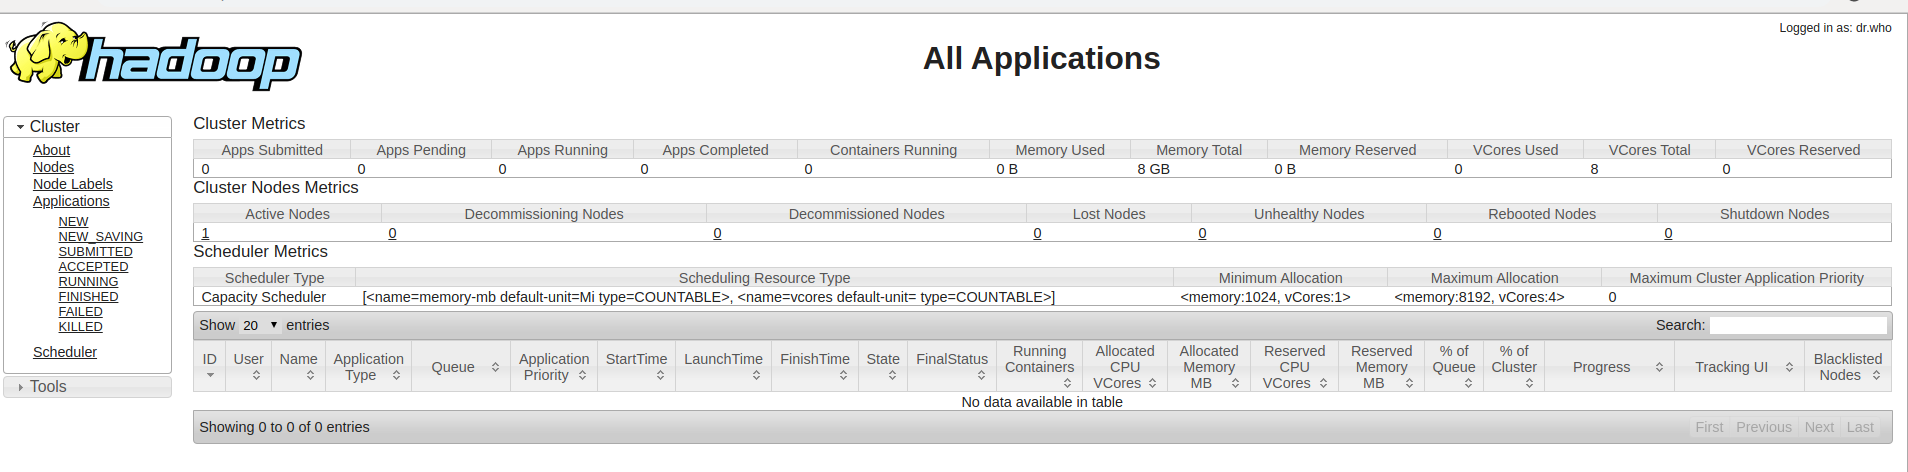Filter applications by ACCEPTED state
Image resolution: width=1908 pixels, height=472 pixels.
(x=93, y=267)
